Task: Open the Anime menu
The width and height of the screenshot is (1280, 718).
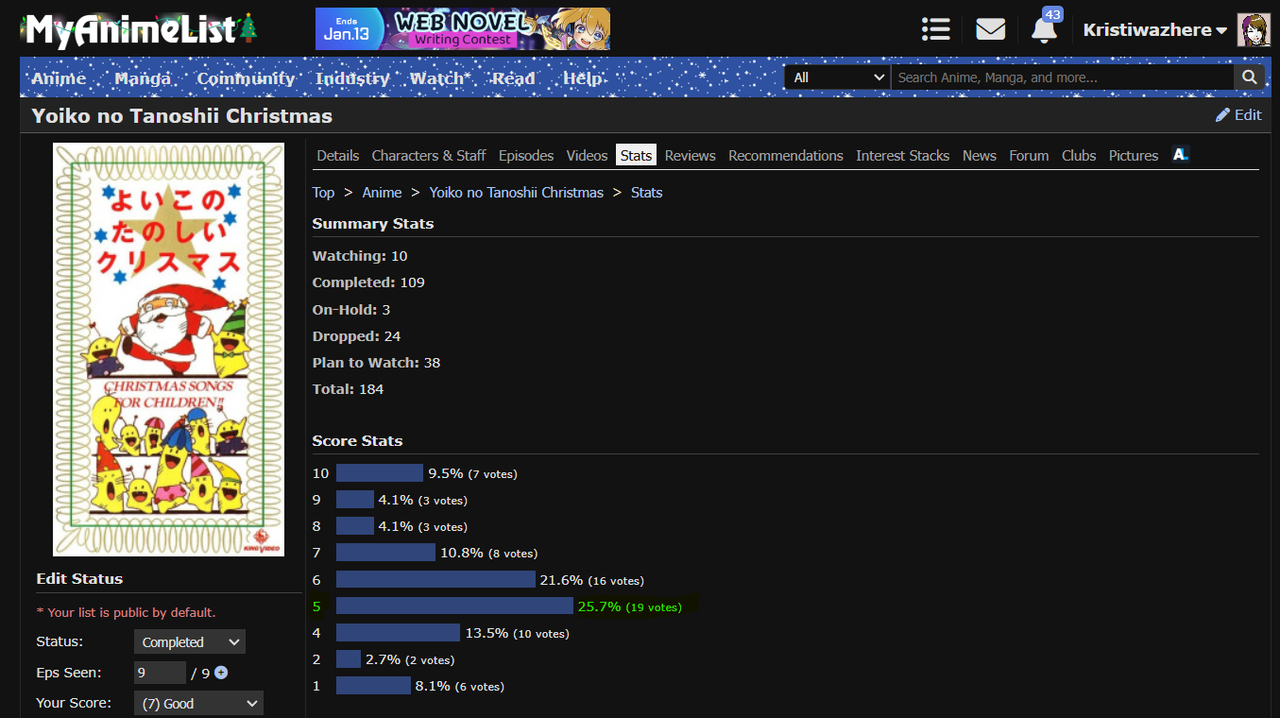Action: 59,78
